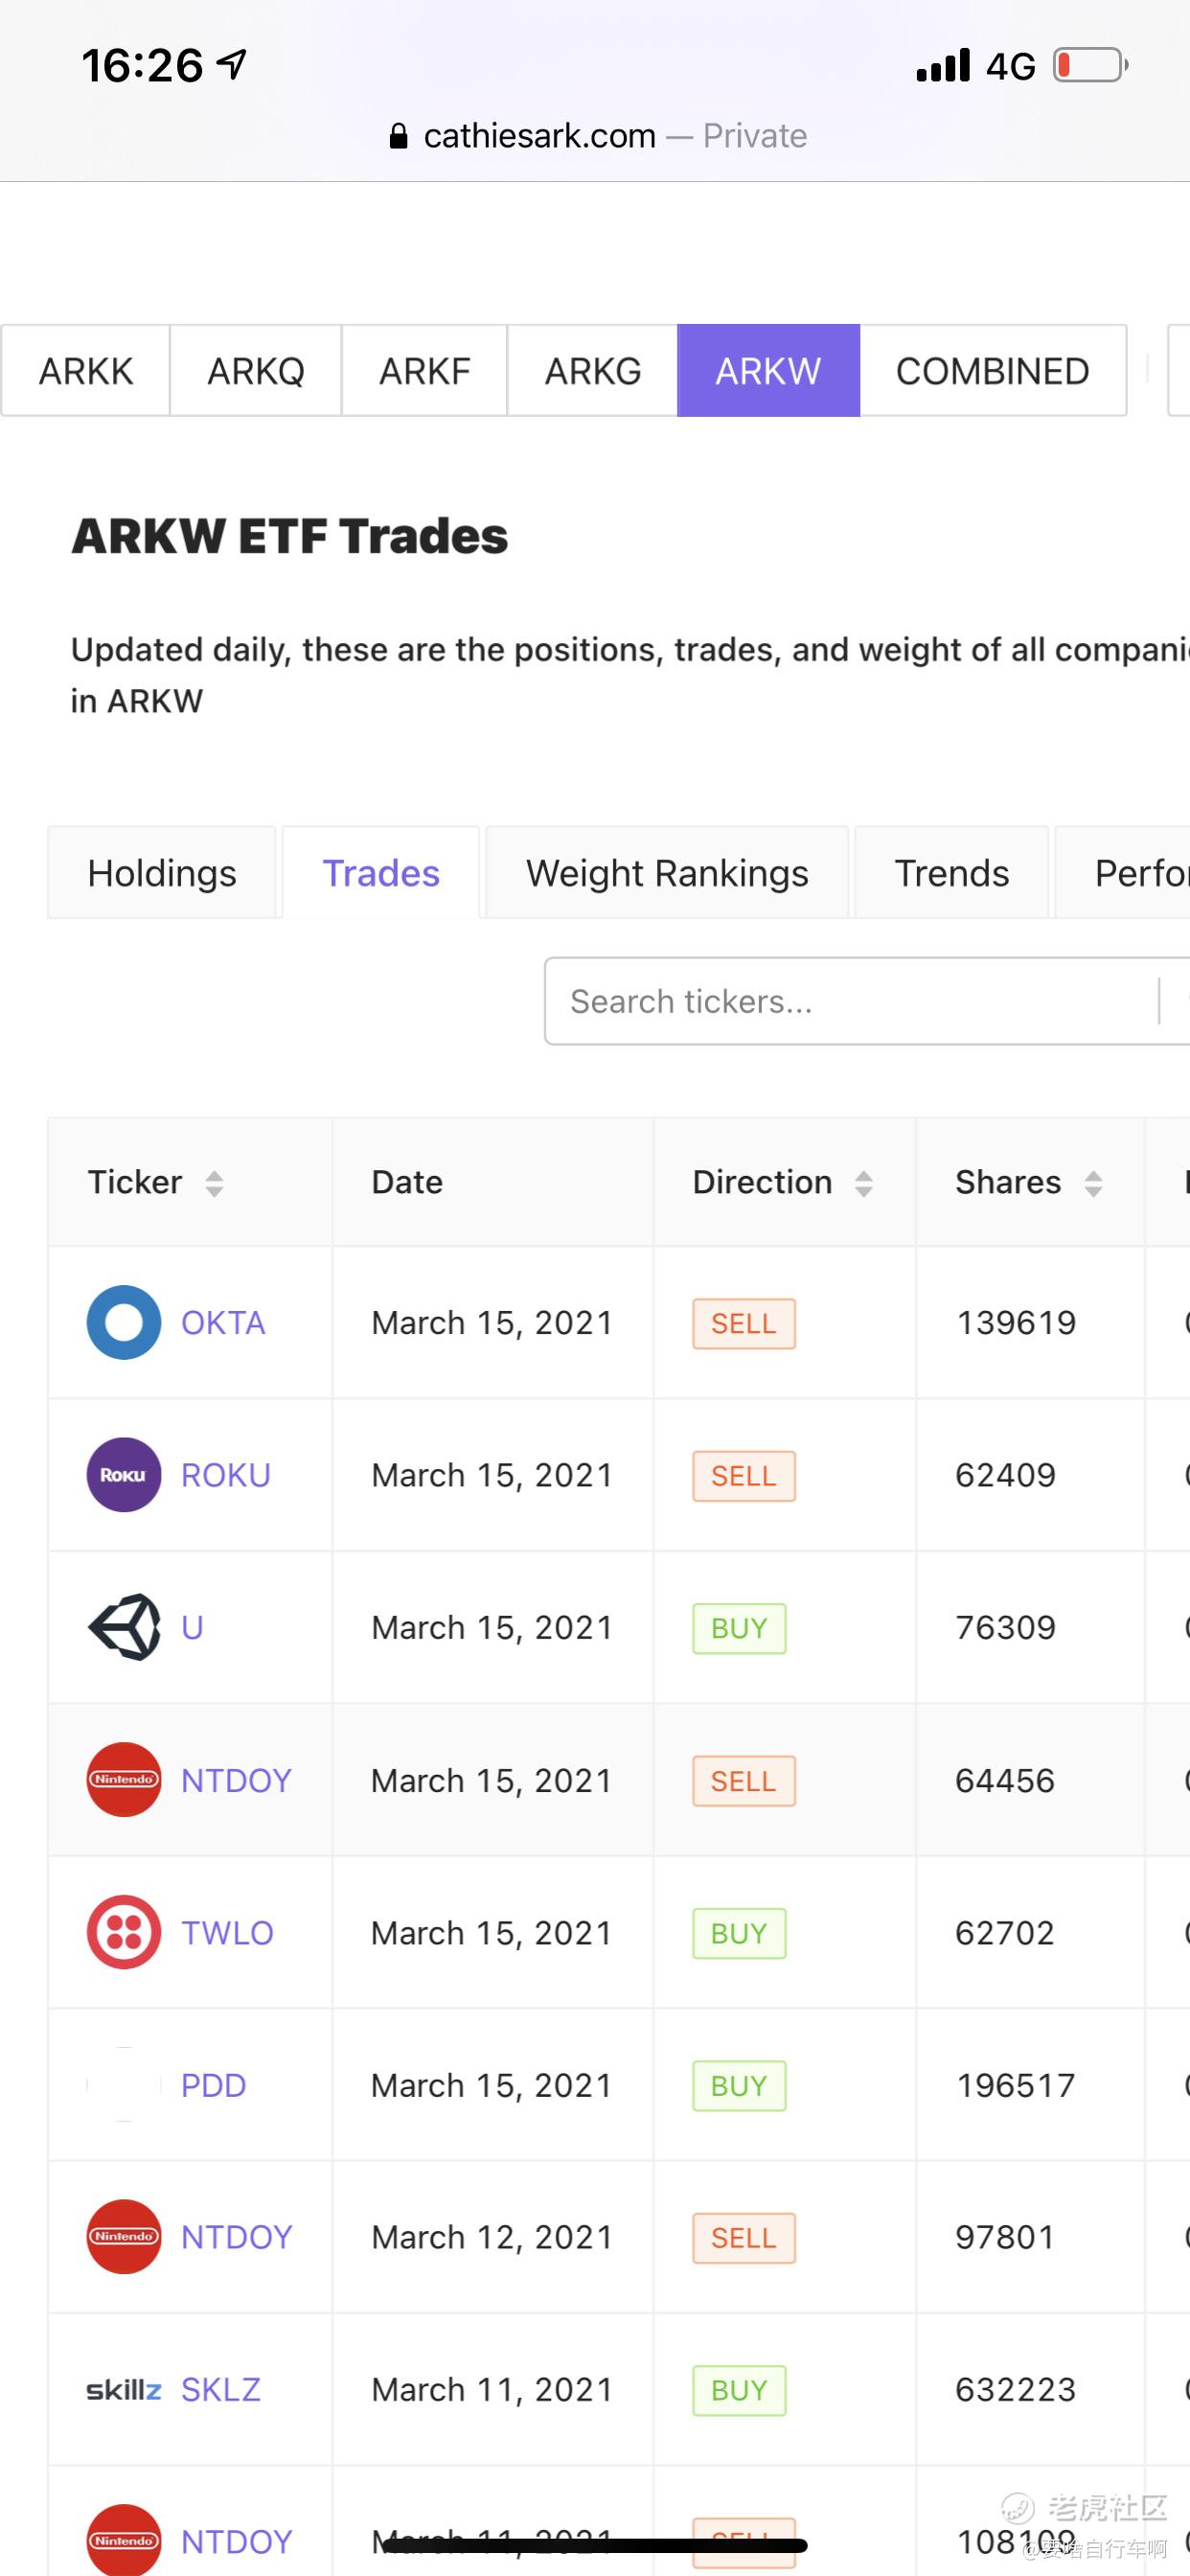Image resolution: width=1190 pixels, height=2576 pixels.
Task: Tap the cellular signal bars icon
Action: [943, 65]
